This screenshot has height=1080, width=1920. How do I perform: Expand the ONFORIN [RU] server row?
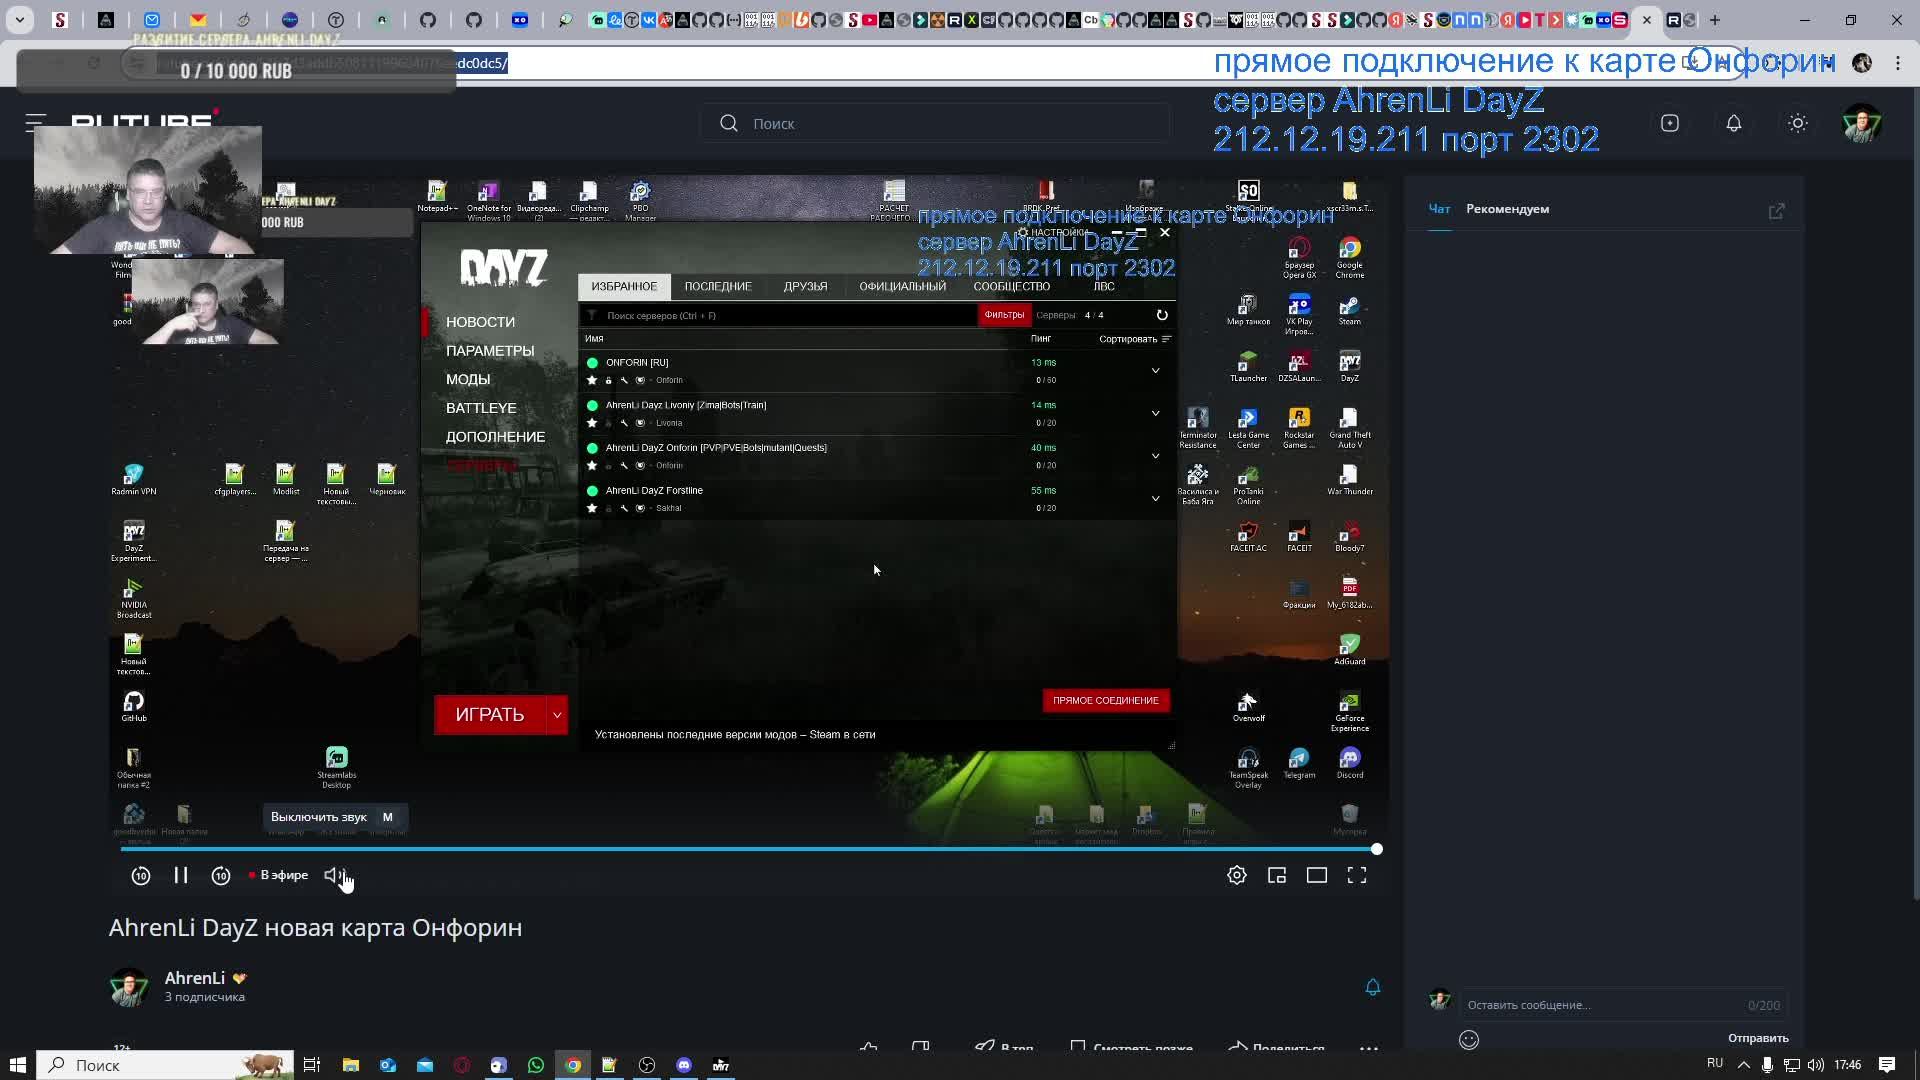click(1155, 371)
